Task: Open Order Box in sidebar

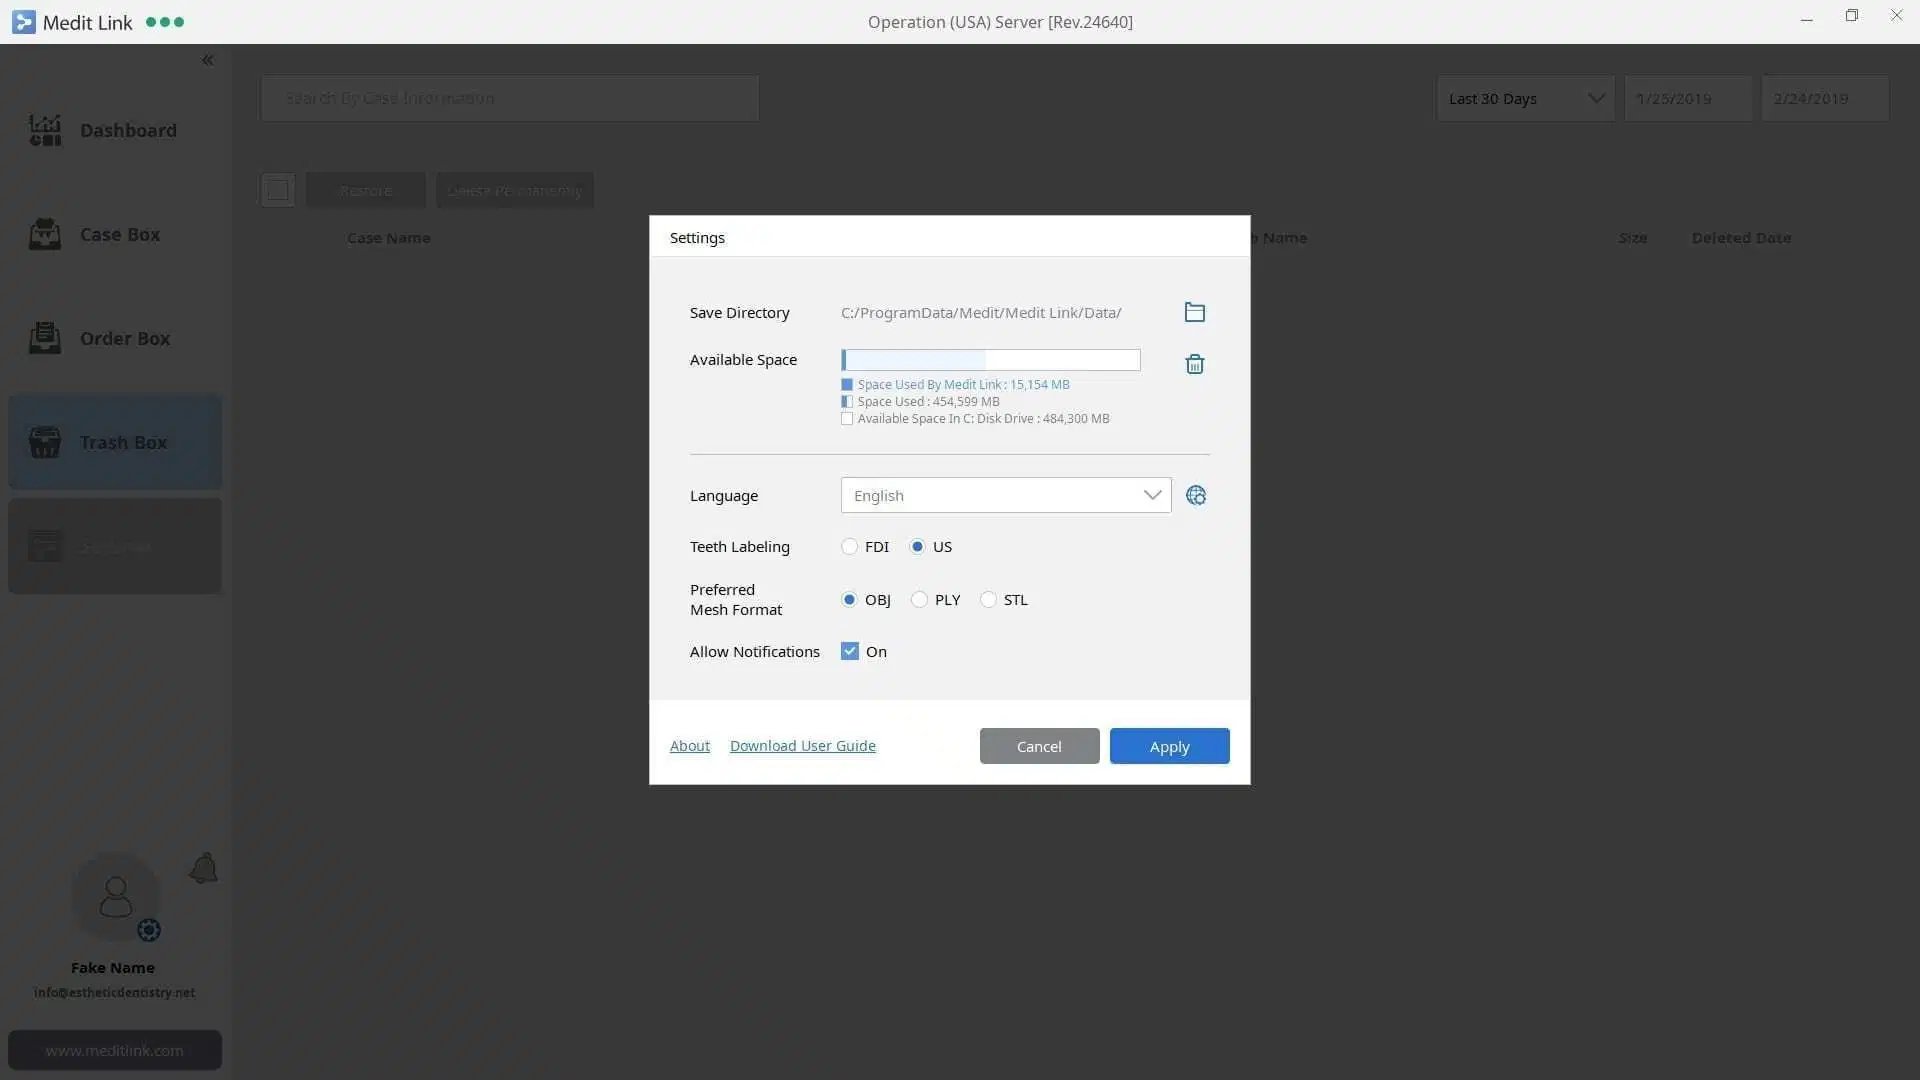Action: 115,338
